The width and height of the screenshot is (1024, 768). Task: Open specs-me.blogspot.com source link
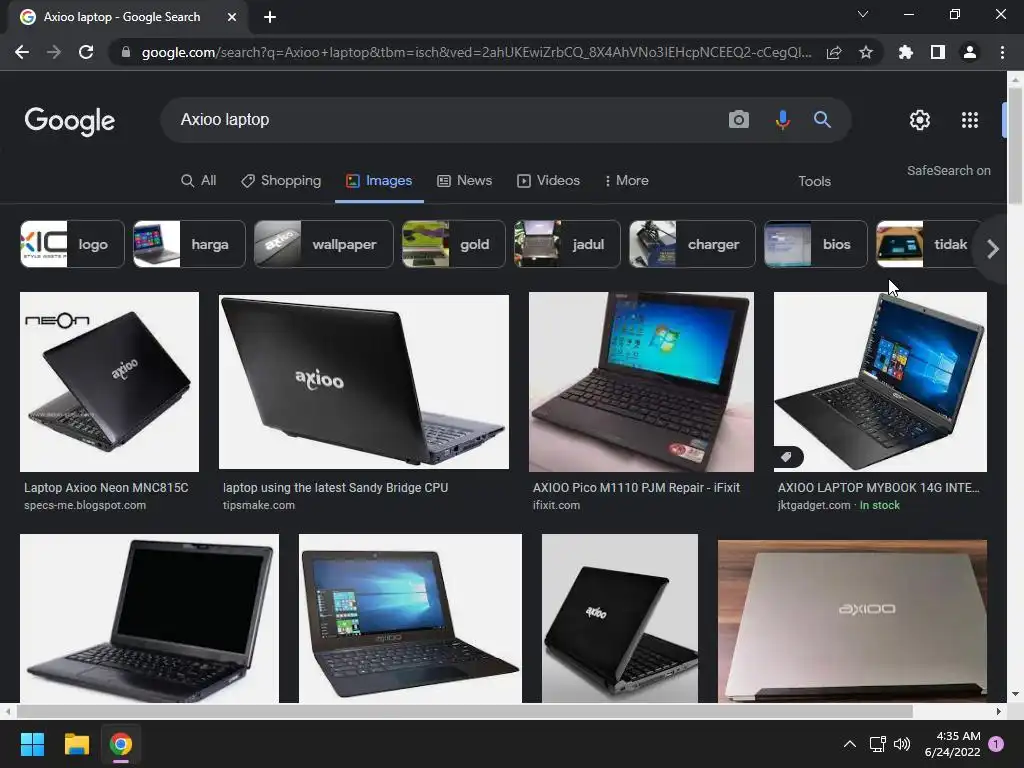[x=85, y=505]
